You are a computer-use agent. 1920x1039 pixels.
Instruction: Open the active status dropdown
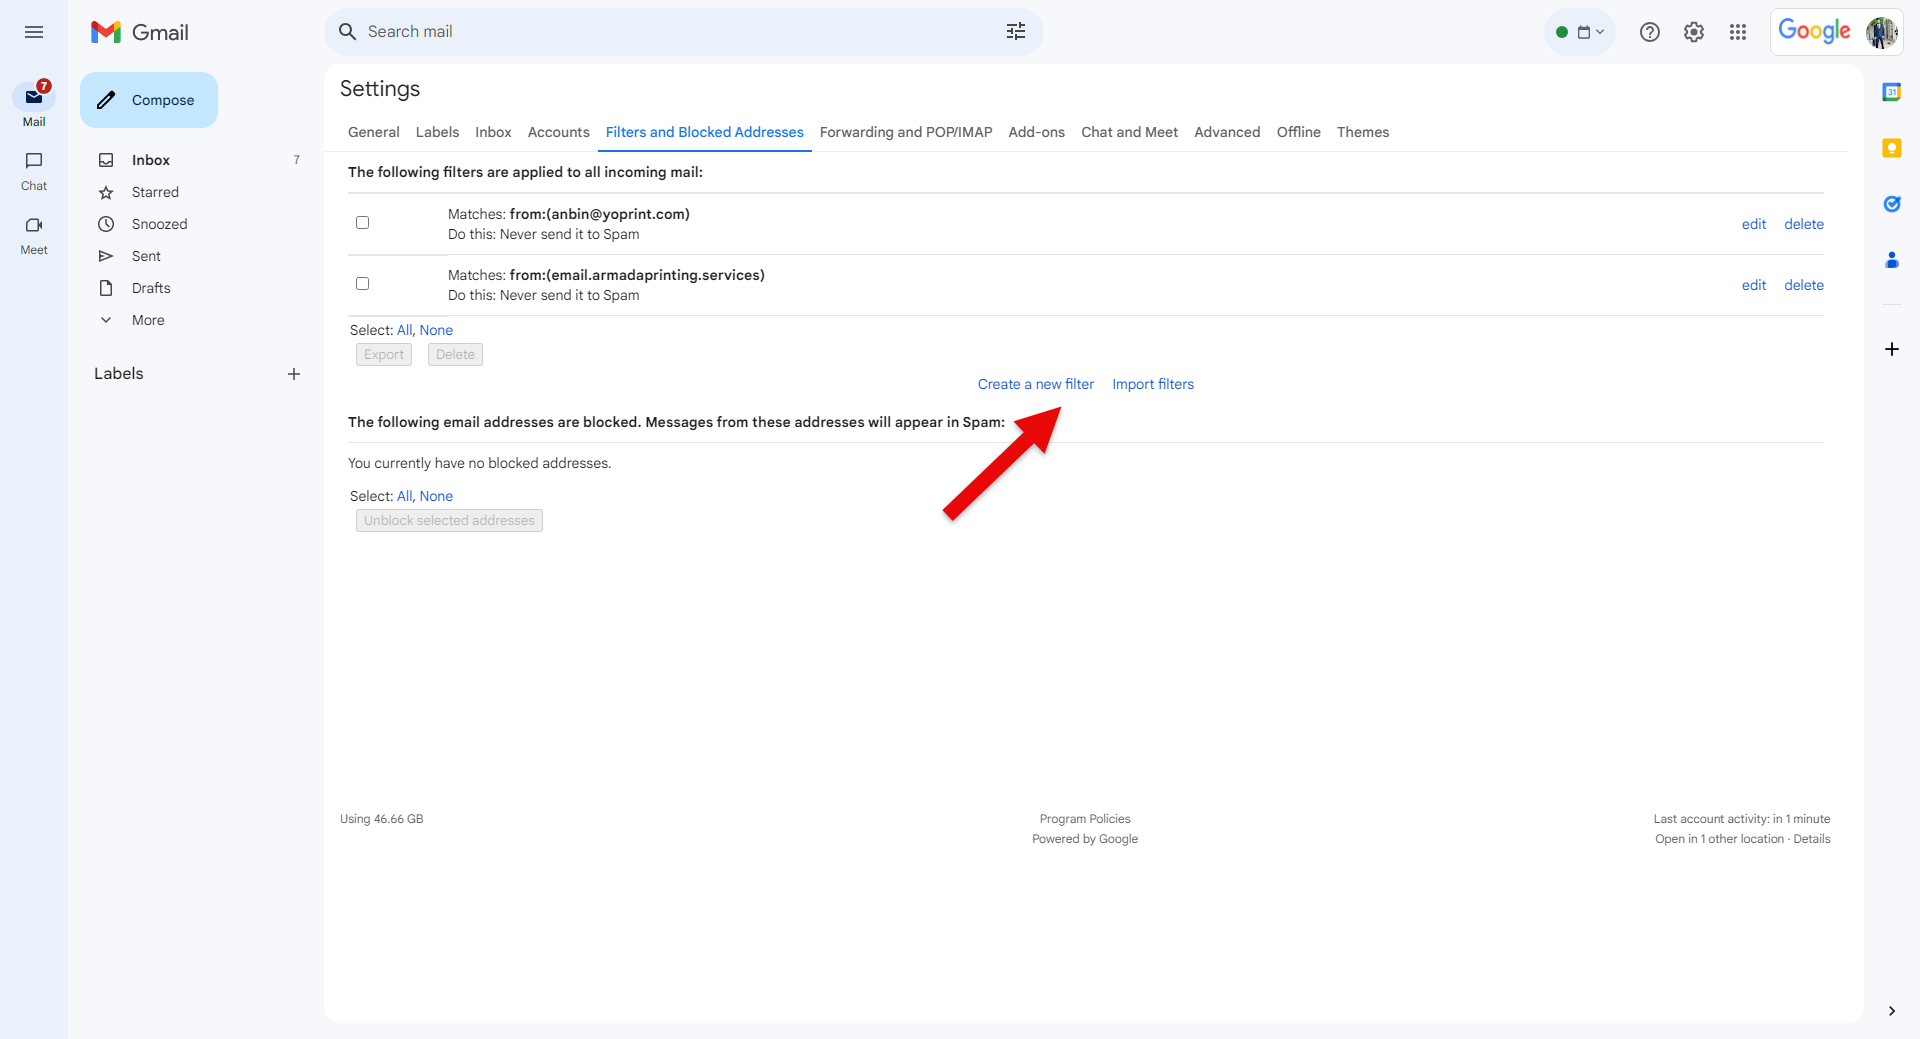[1580, 32]
